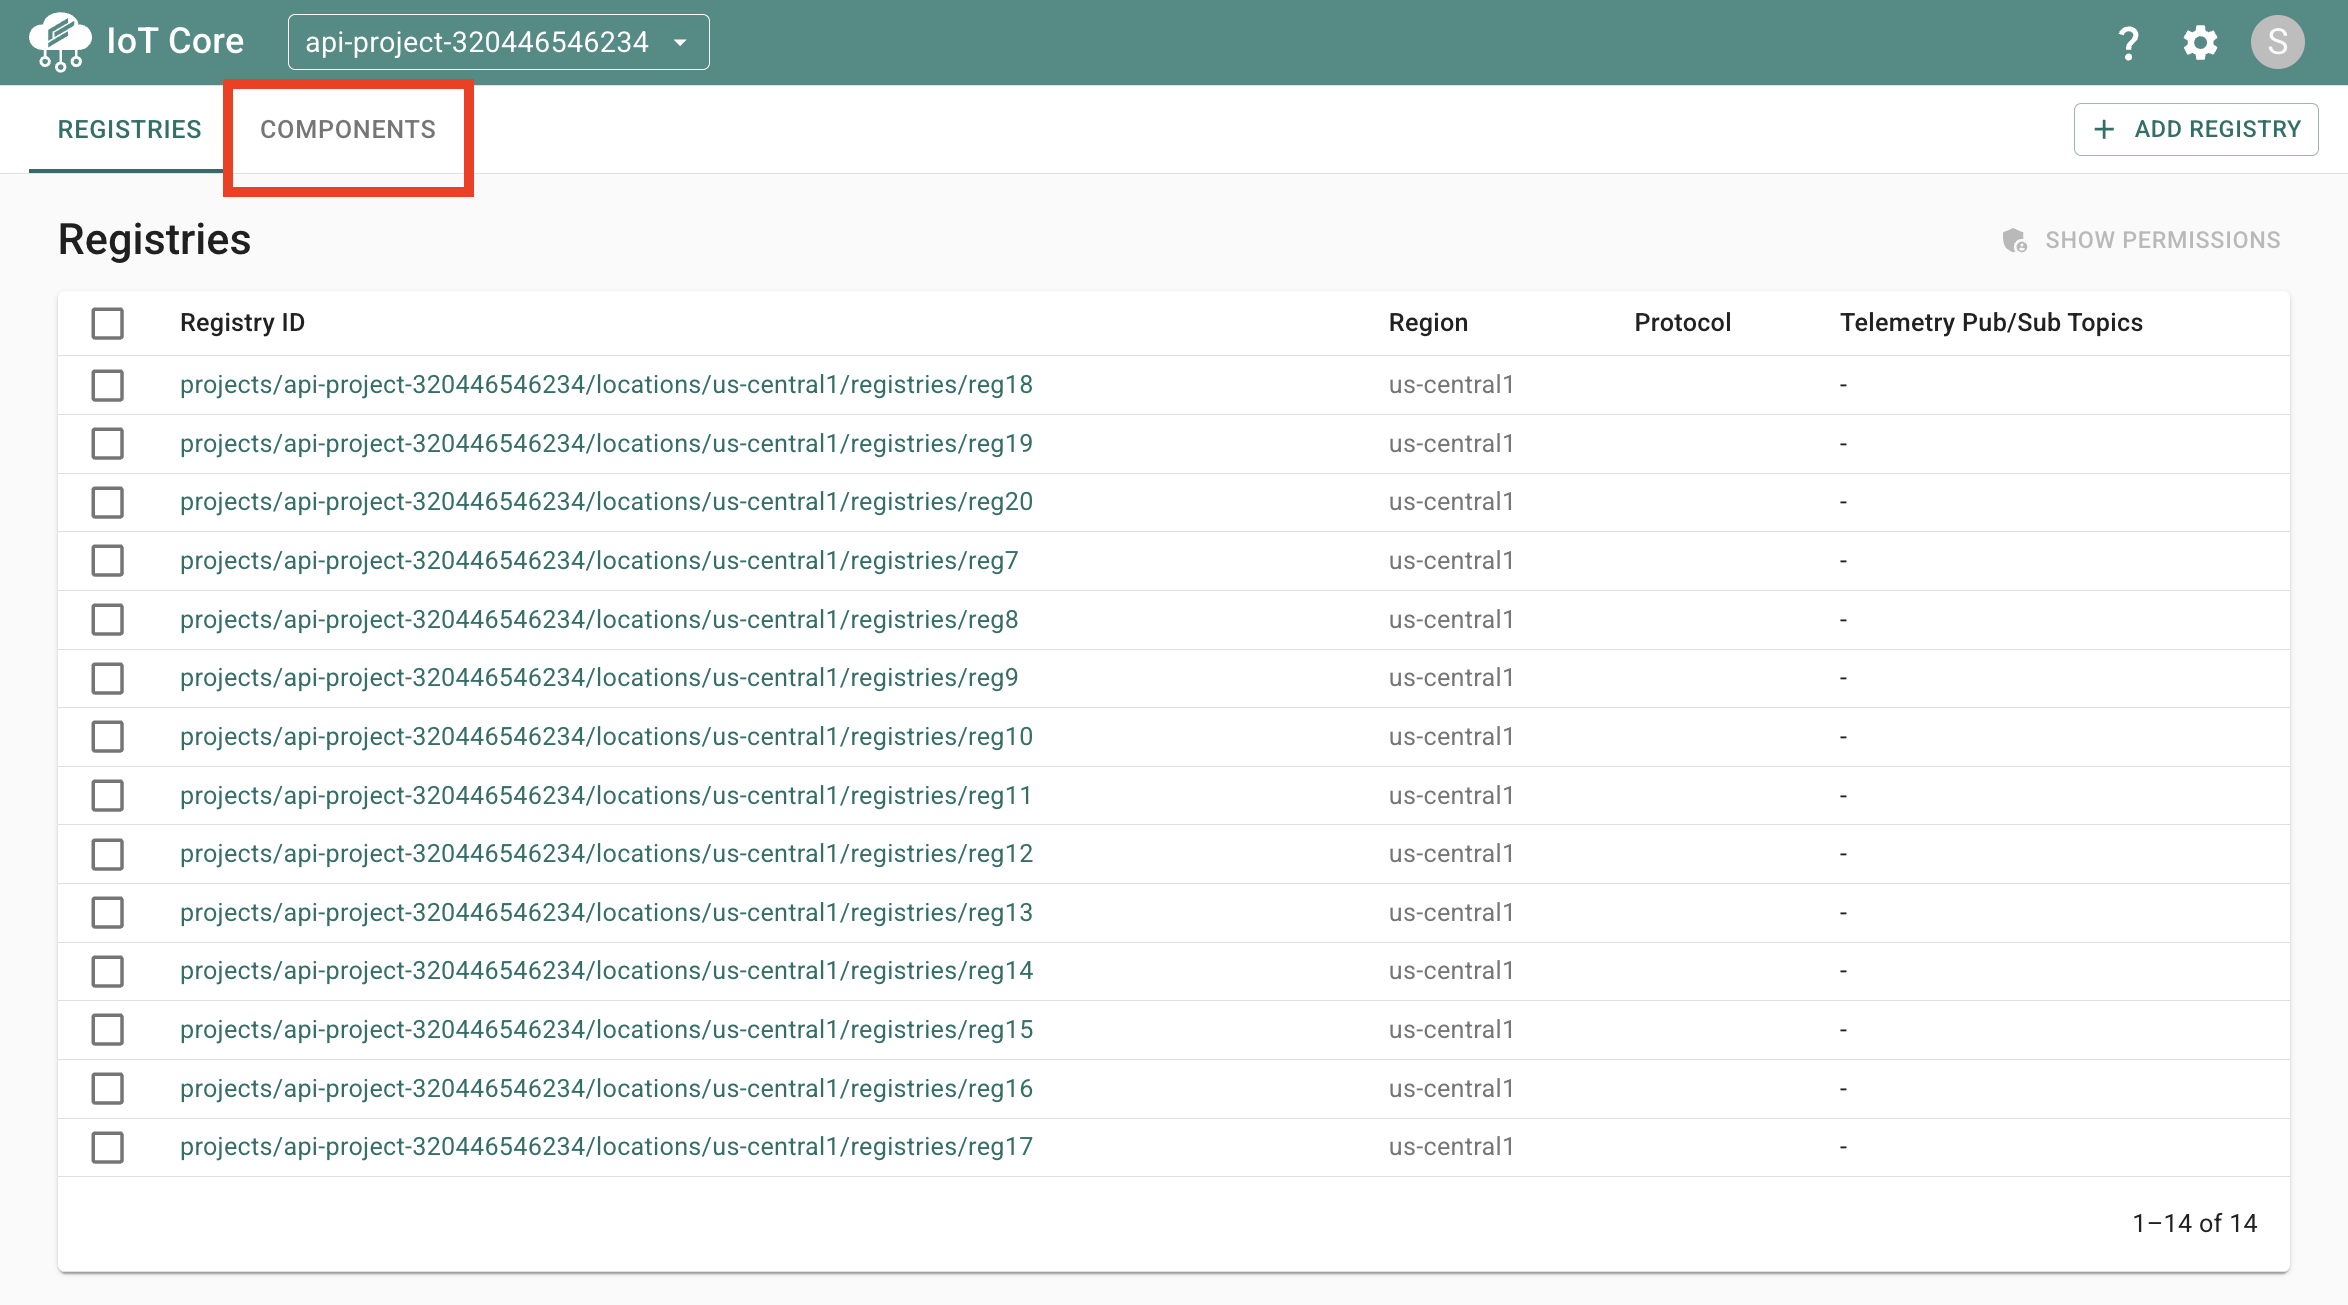Open the registries/reg10 link
Image resolution: width=2348 pixels, height=1305 pixels.
[x=606, y=737]
